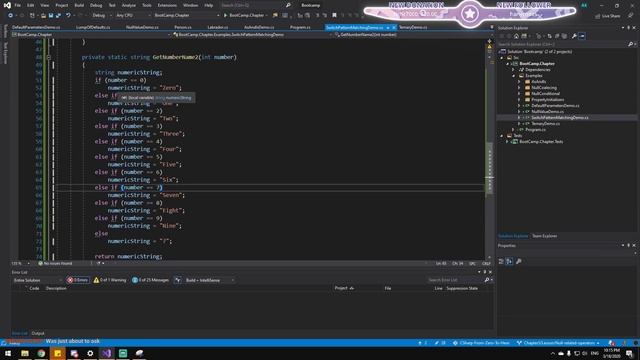This screenshot has width=640, height=360.
Task: Open the Build menu
Action: coord(79,5)
